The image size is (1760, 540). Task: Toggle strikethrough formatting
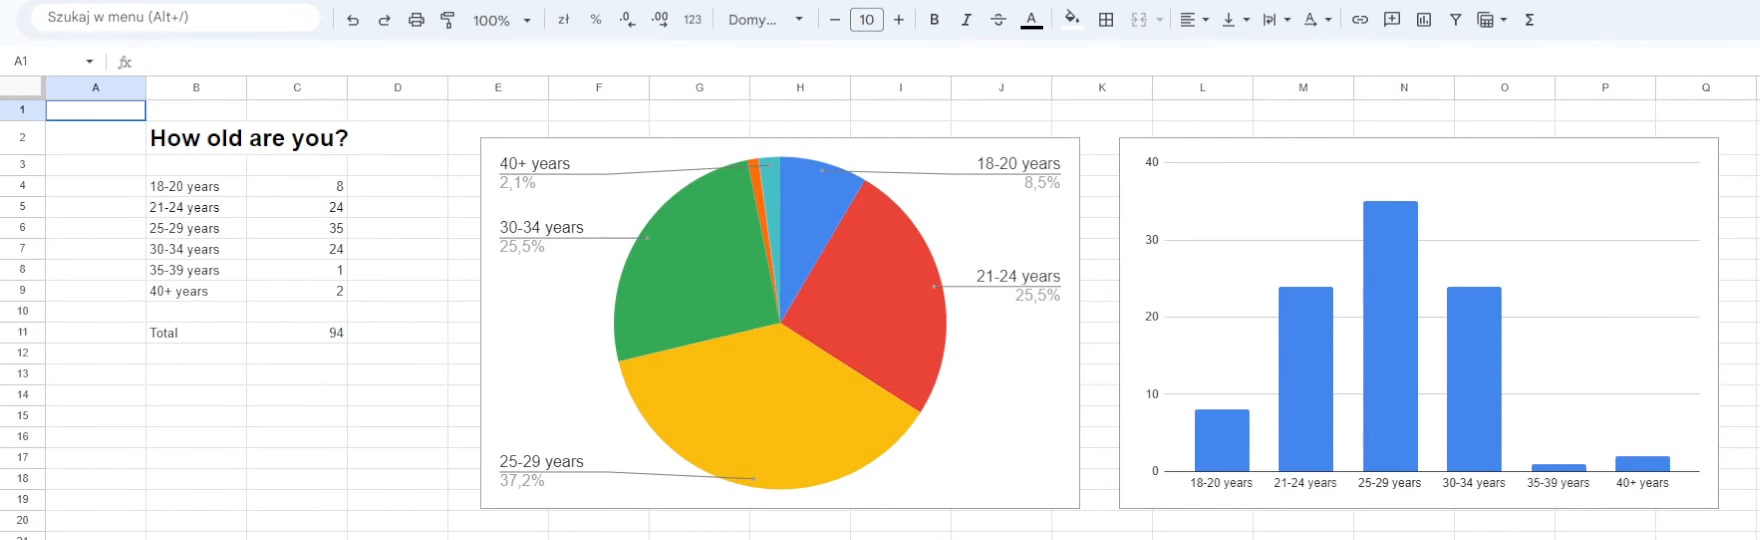998,20
